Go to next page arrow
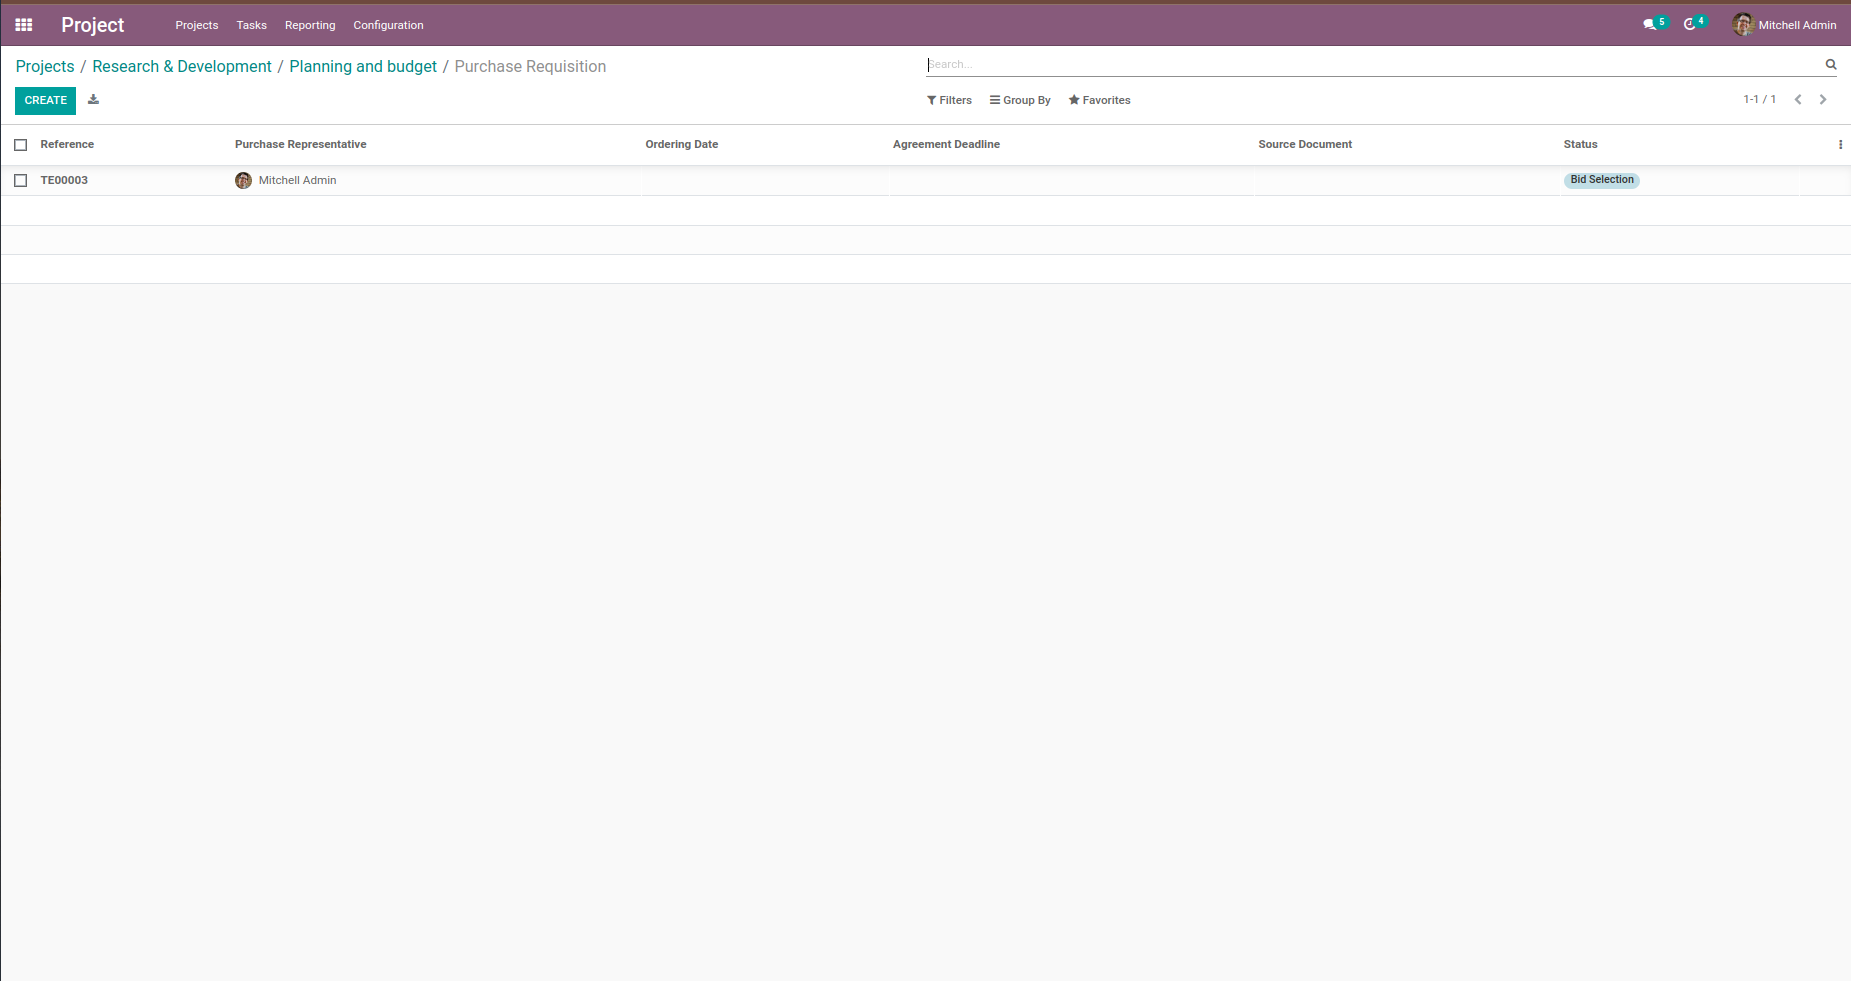 click(x=1823, y=100)
